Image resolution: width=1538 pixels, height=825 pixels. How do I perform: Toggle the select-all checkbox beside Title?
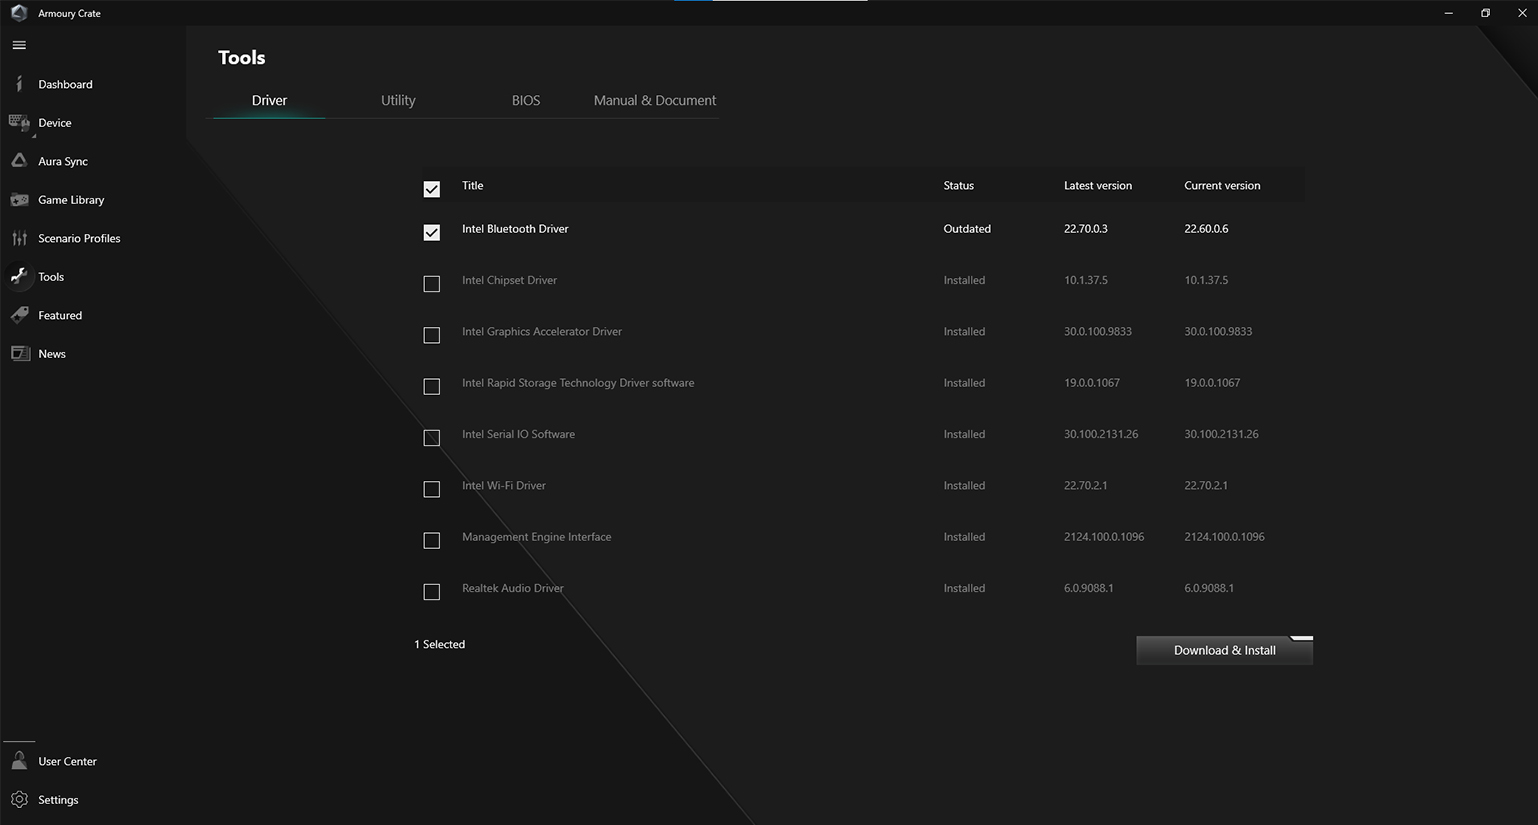[431, 189]
